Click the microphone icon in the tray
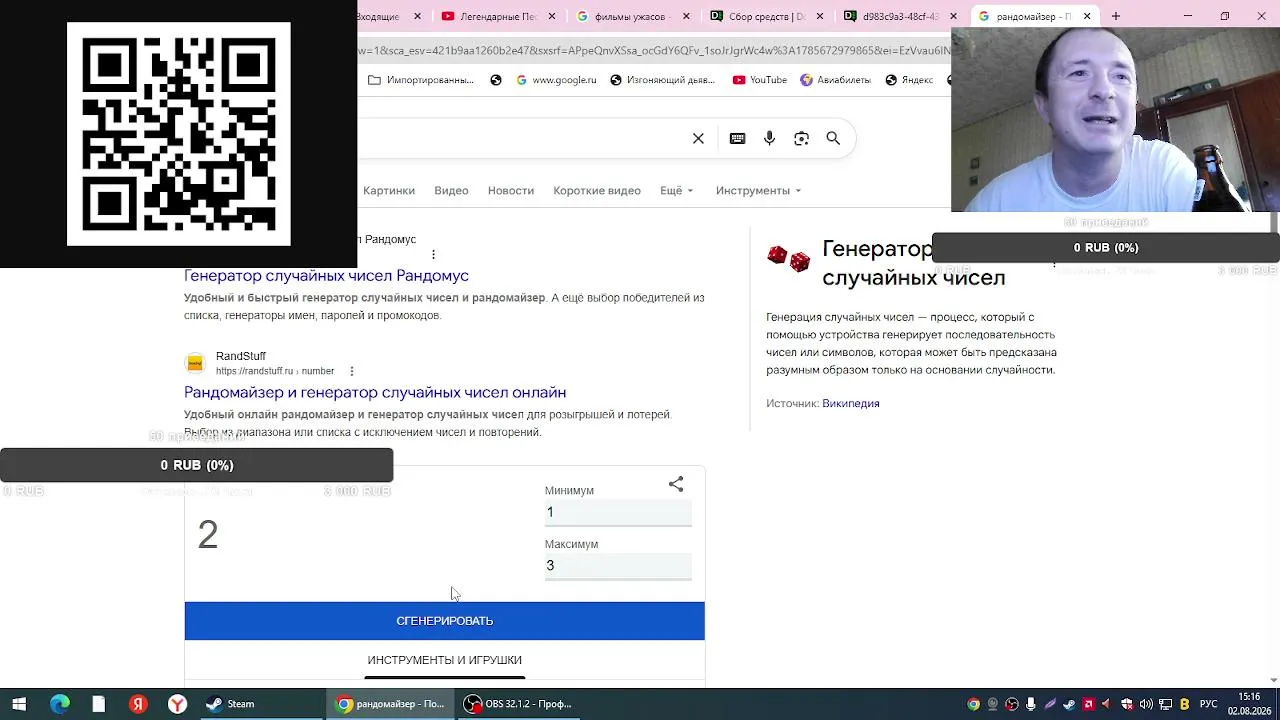 coord(1031,704)
